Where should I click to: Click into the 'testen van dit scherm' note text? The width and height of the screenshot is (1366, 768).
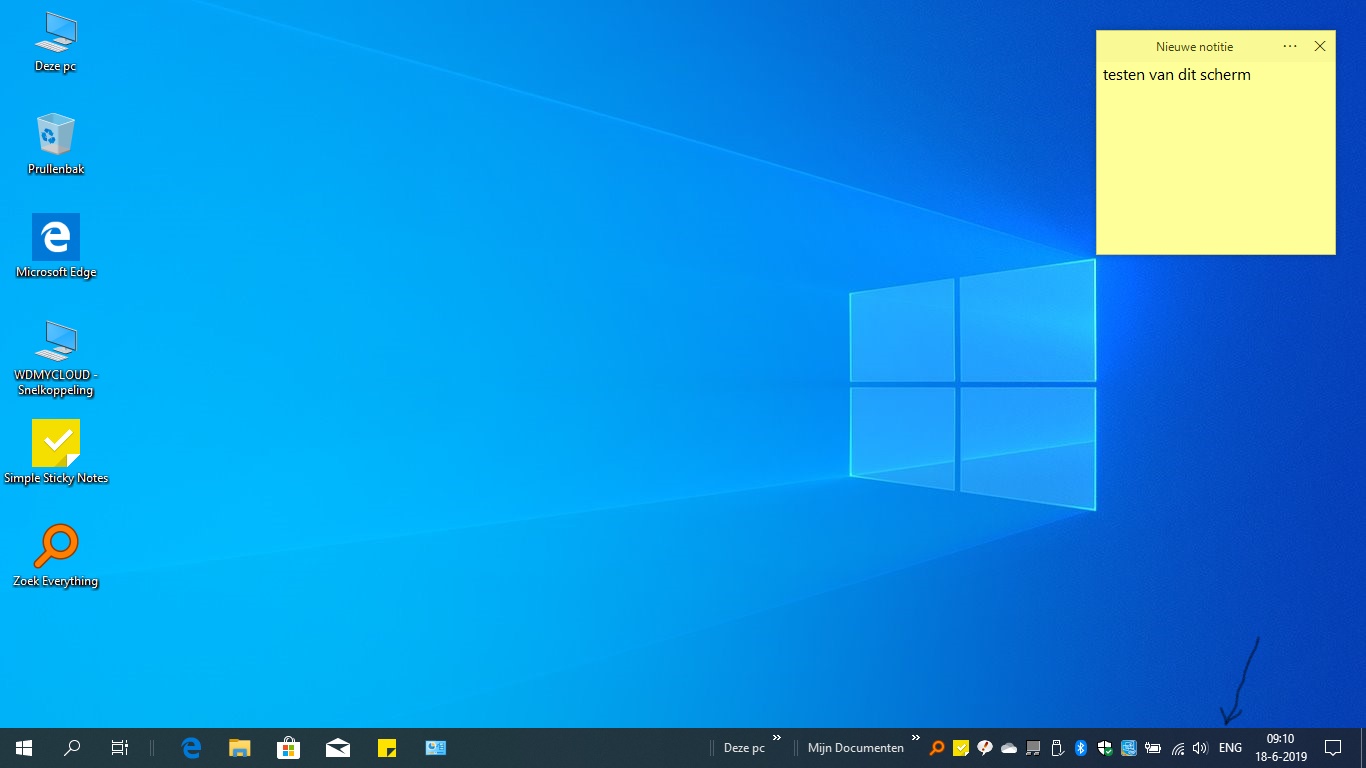[1176, 75]
